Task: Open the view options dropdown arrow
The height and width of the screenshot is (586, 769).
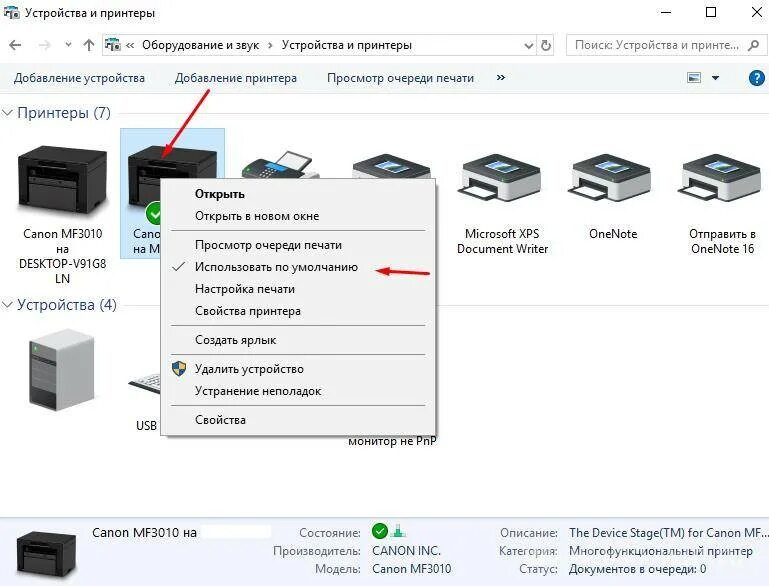Action: coord(716,77)
